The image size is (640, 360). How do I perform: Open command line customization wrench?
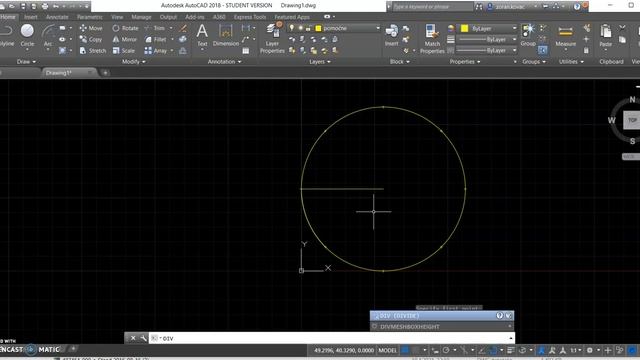pos(143,338)
